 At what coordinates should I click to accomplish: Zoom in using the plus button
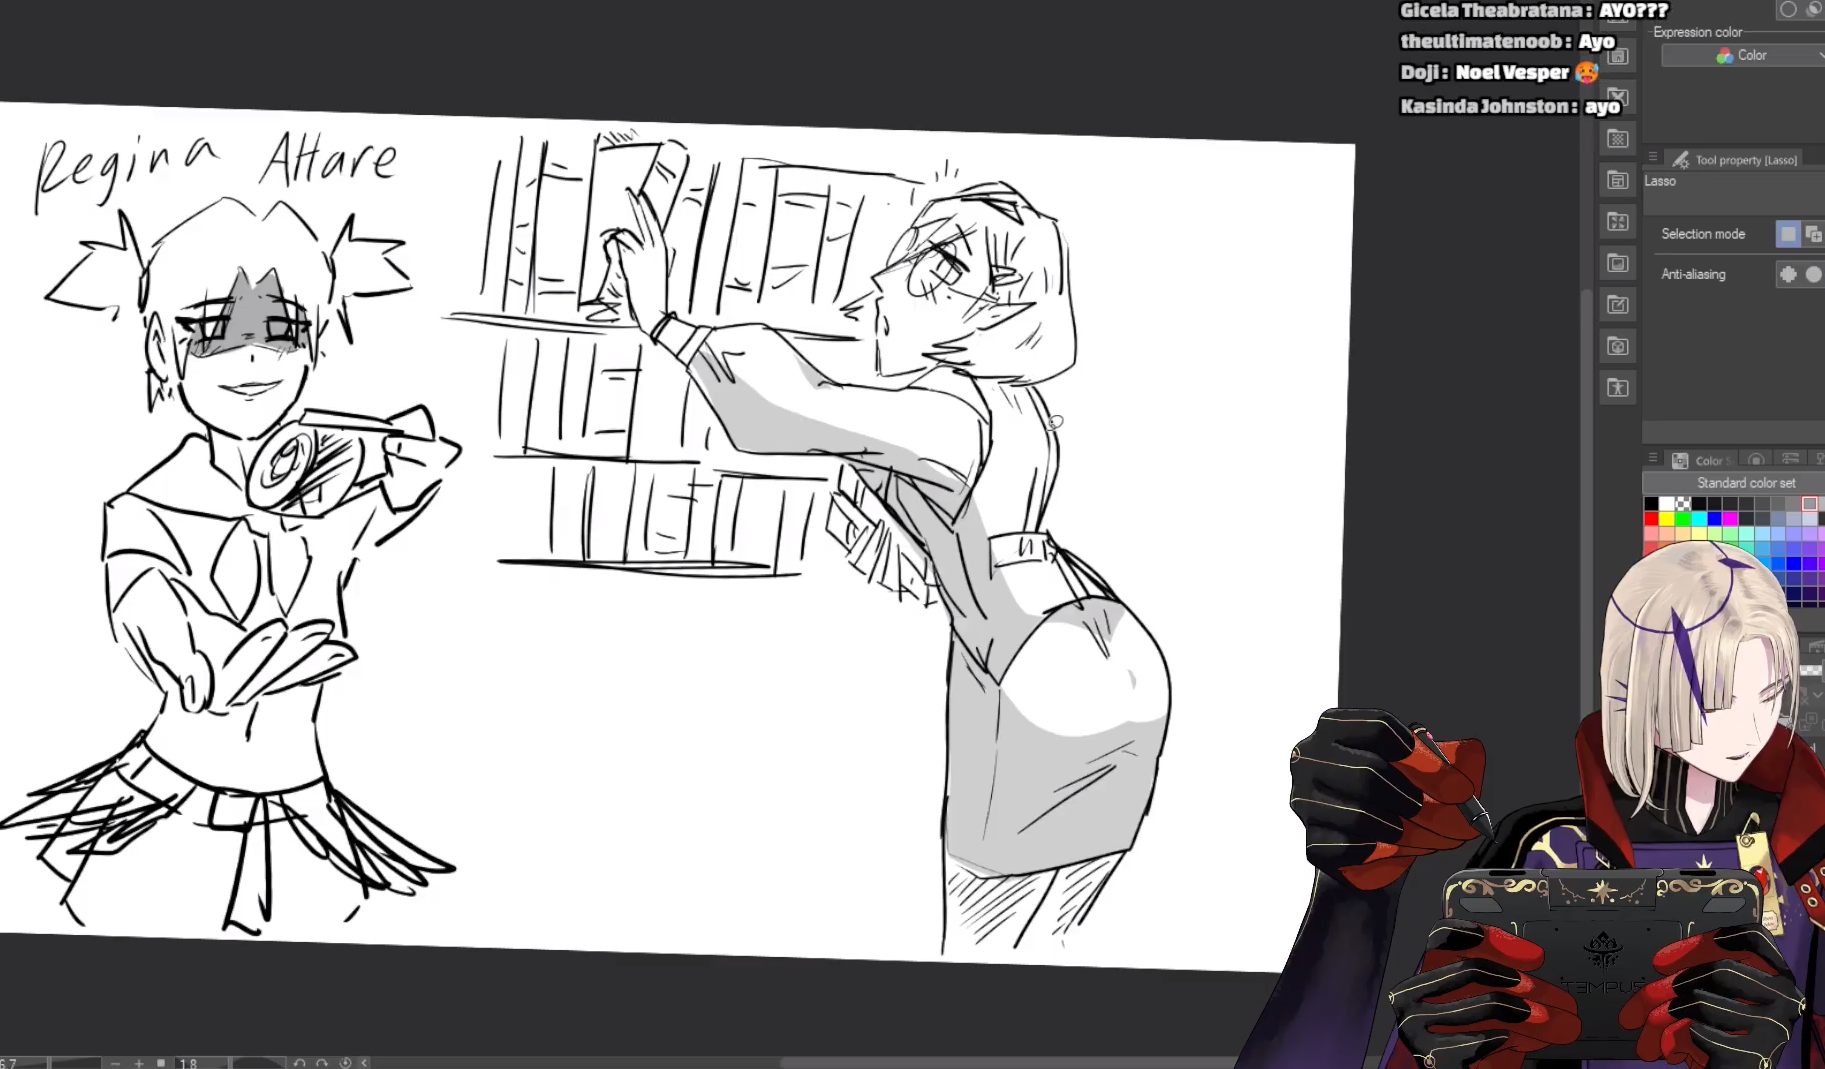pyautogui.click(x=139, y=1063)
